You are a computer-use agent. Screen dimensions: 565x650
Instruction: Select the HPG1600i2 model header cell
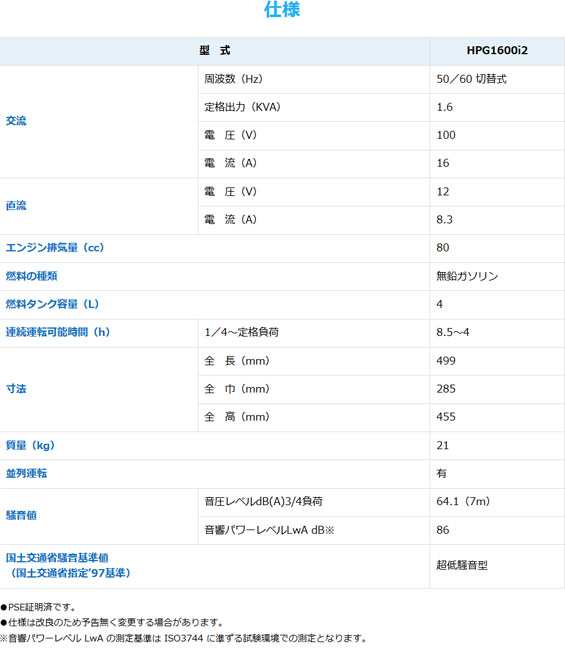click(497, 51)
